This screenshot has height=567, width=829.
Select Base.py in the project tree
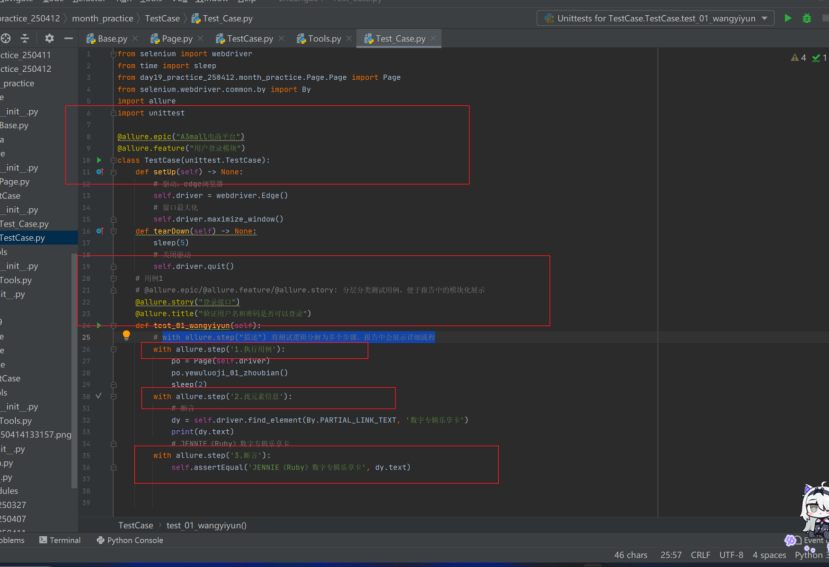tap(14, 125)
